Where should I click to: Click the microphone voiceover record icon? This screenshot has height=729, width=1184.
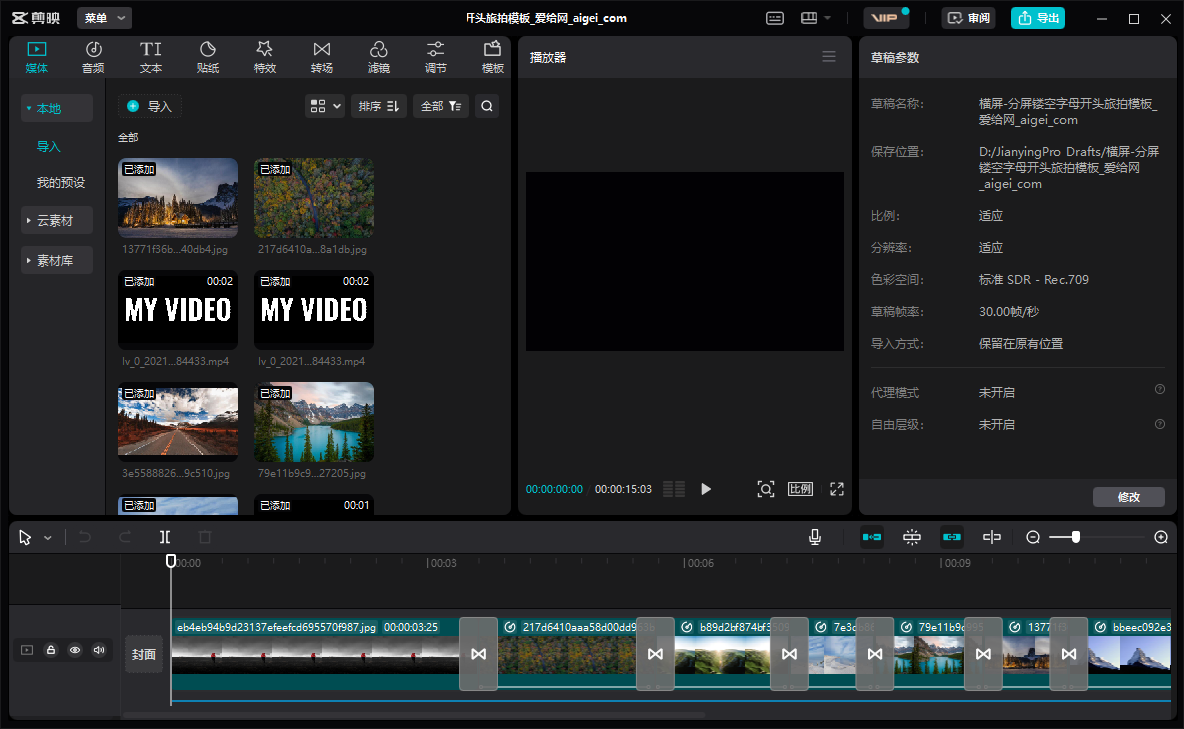tap(815, 537)
